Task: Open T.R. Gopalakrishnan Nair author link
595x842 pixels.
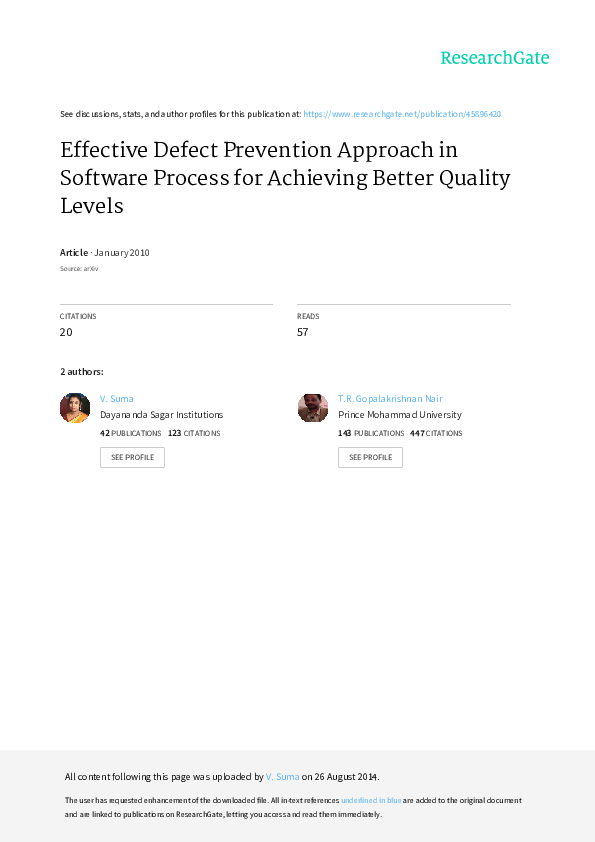Action: [390, 398]
